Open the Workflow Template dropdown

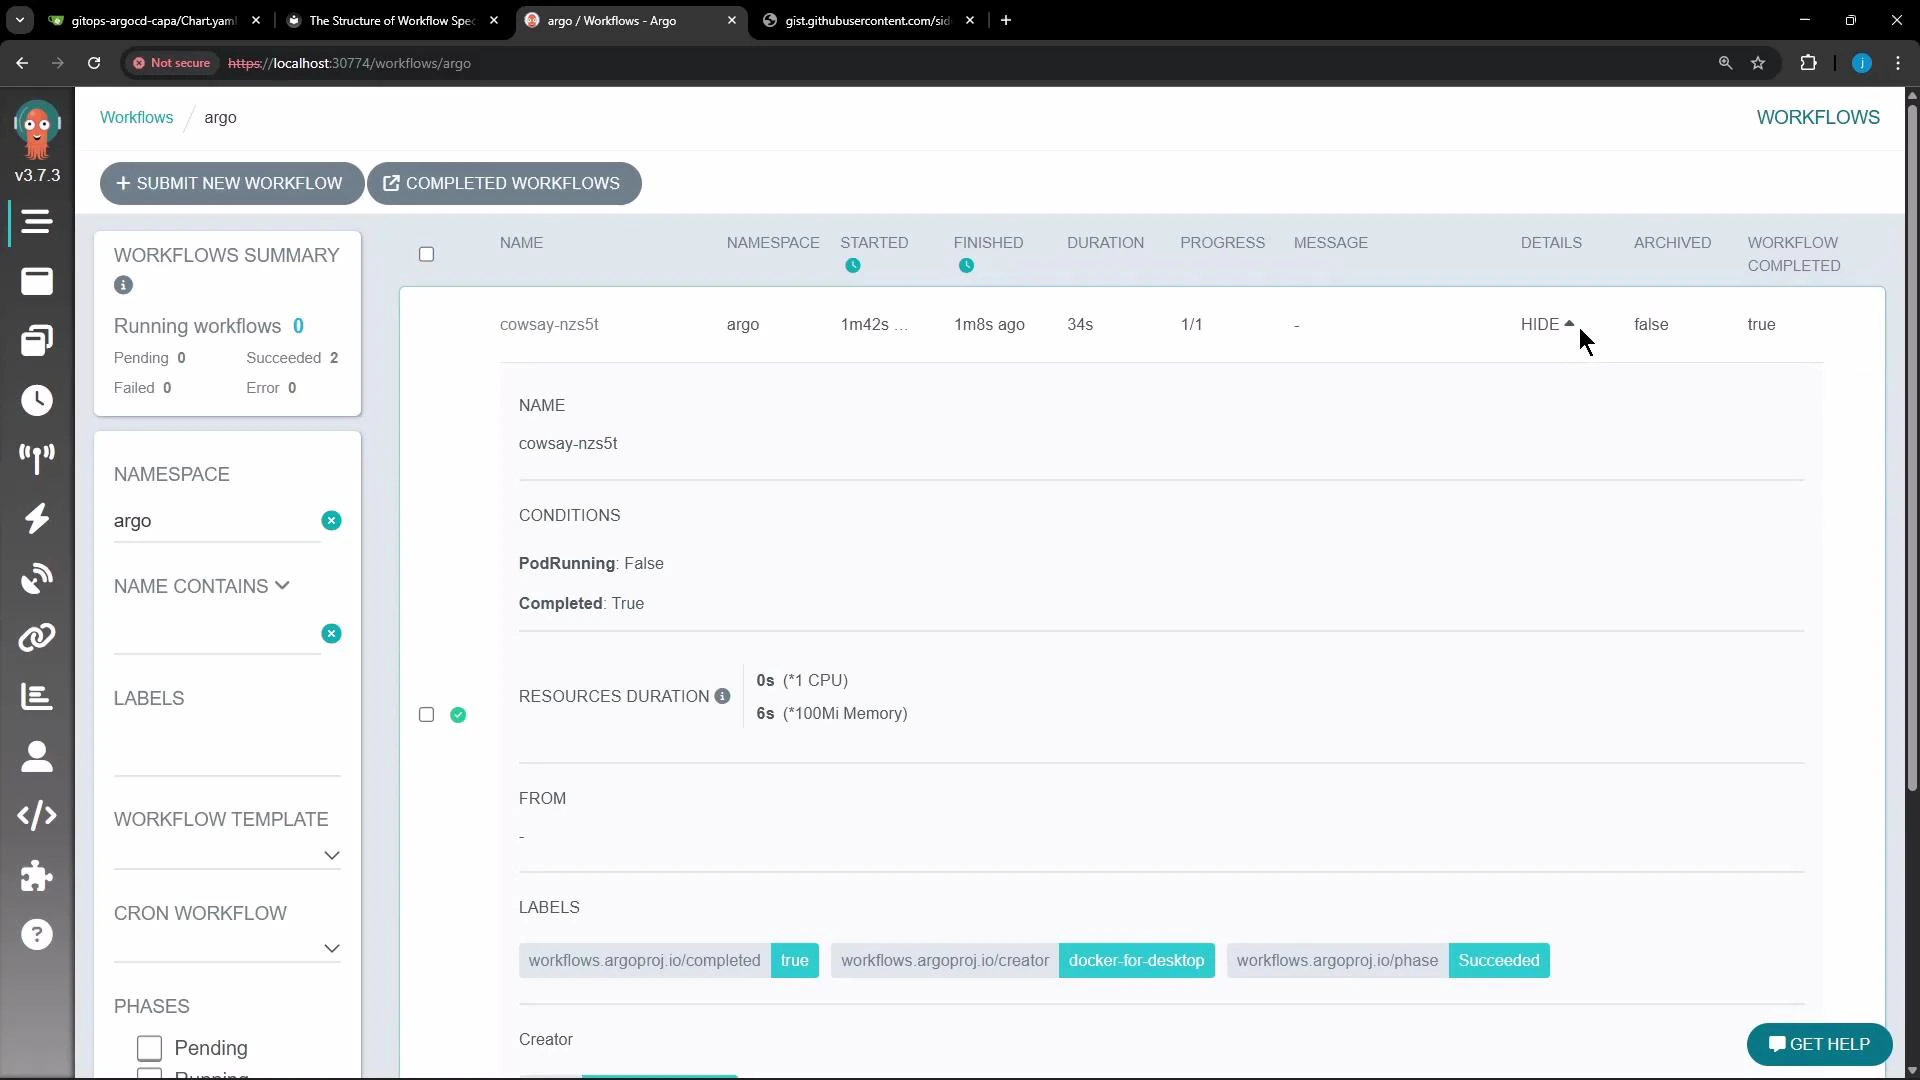(x=332, y=856)
